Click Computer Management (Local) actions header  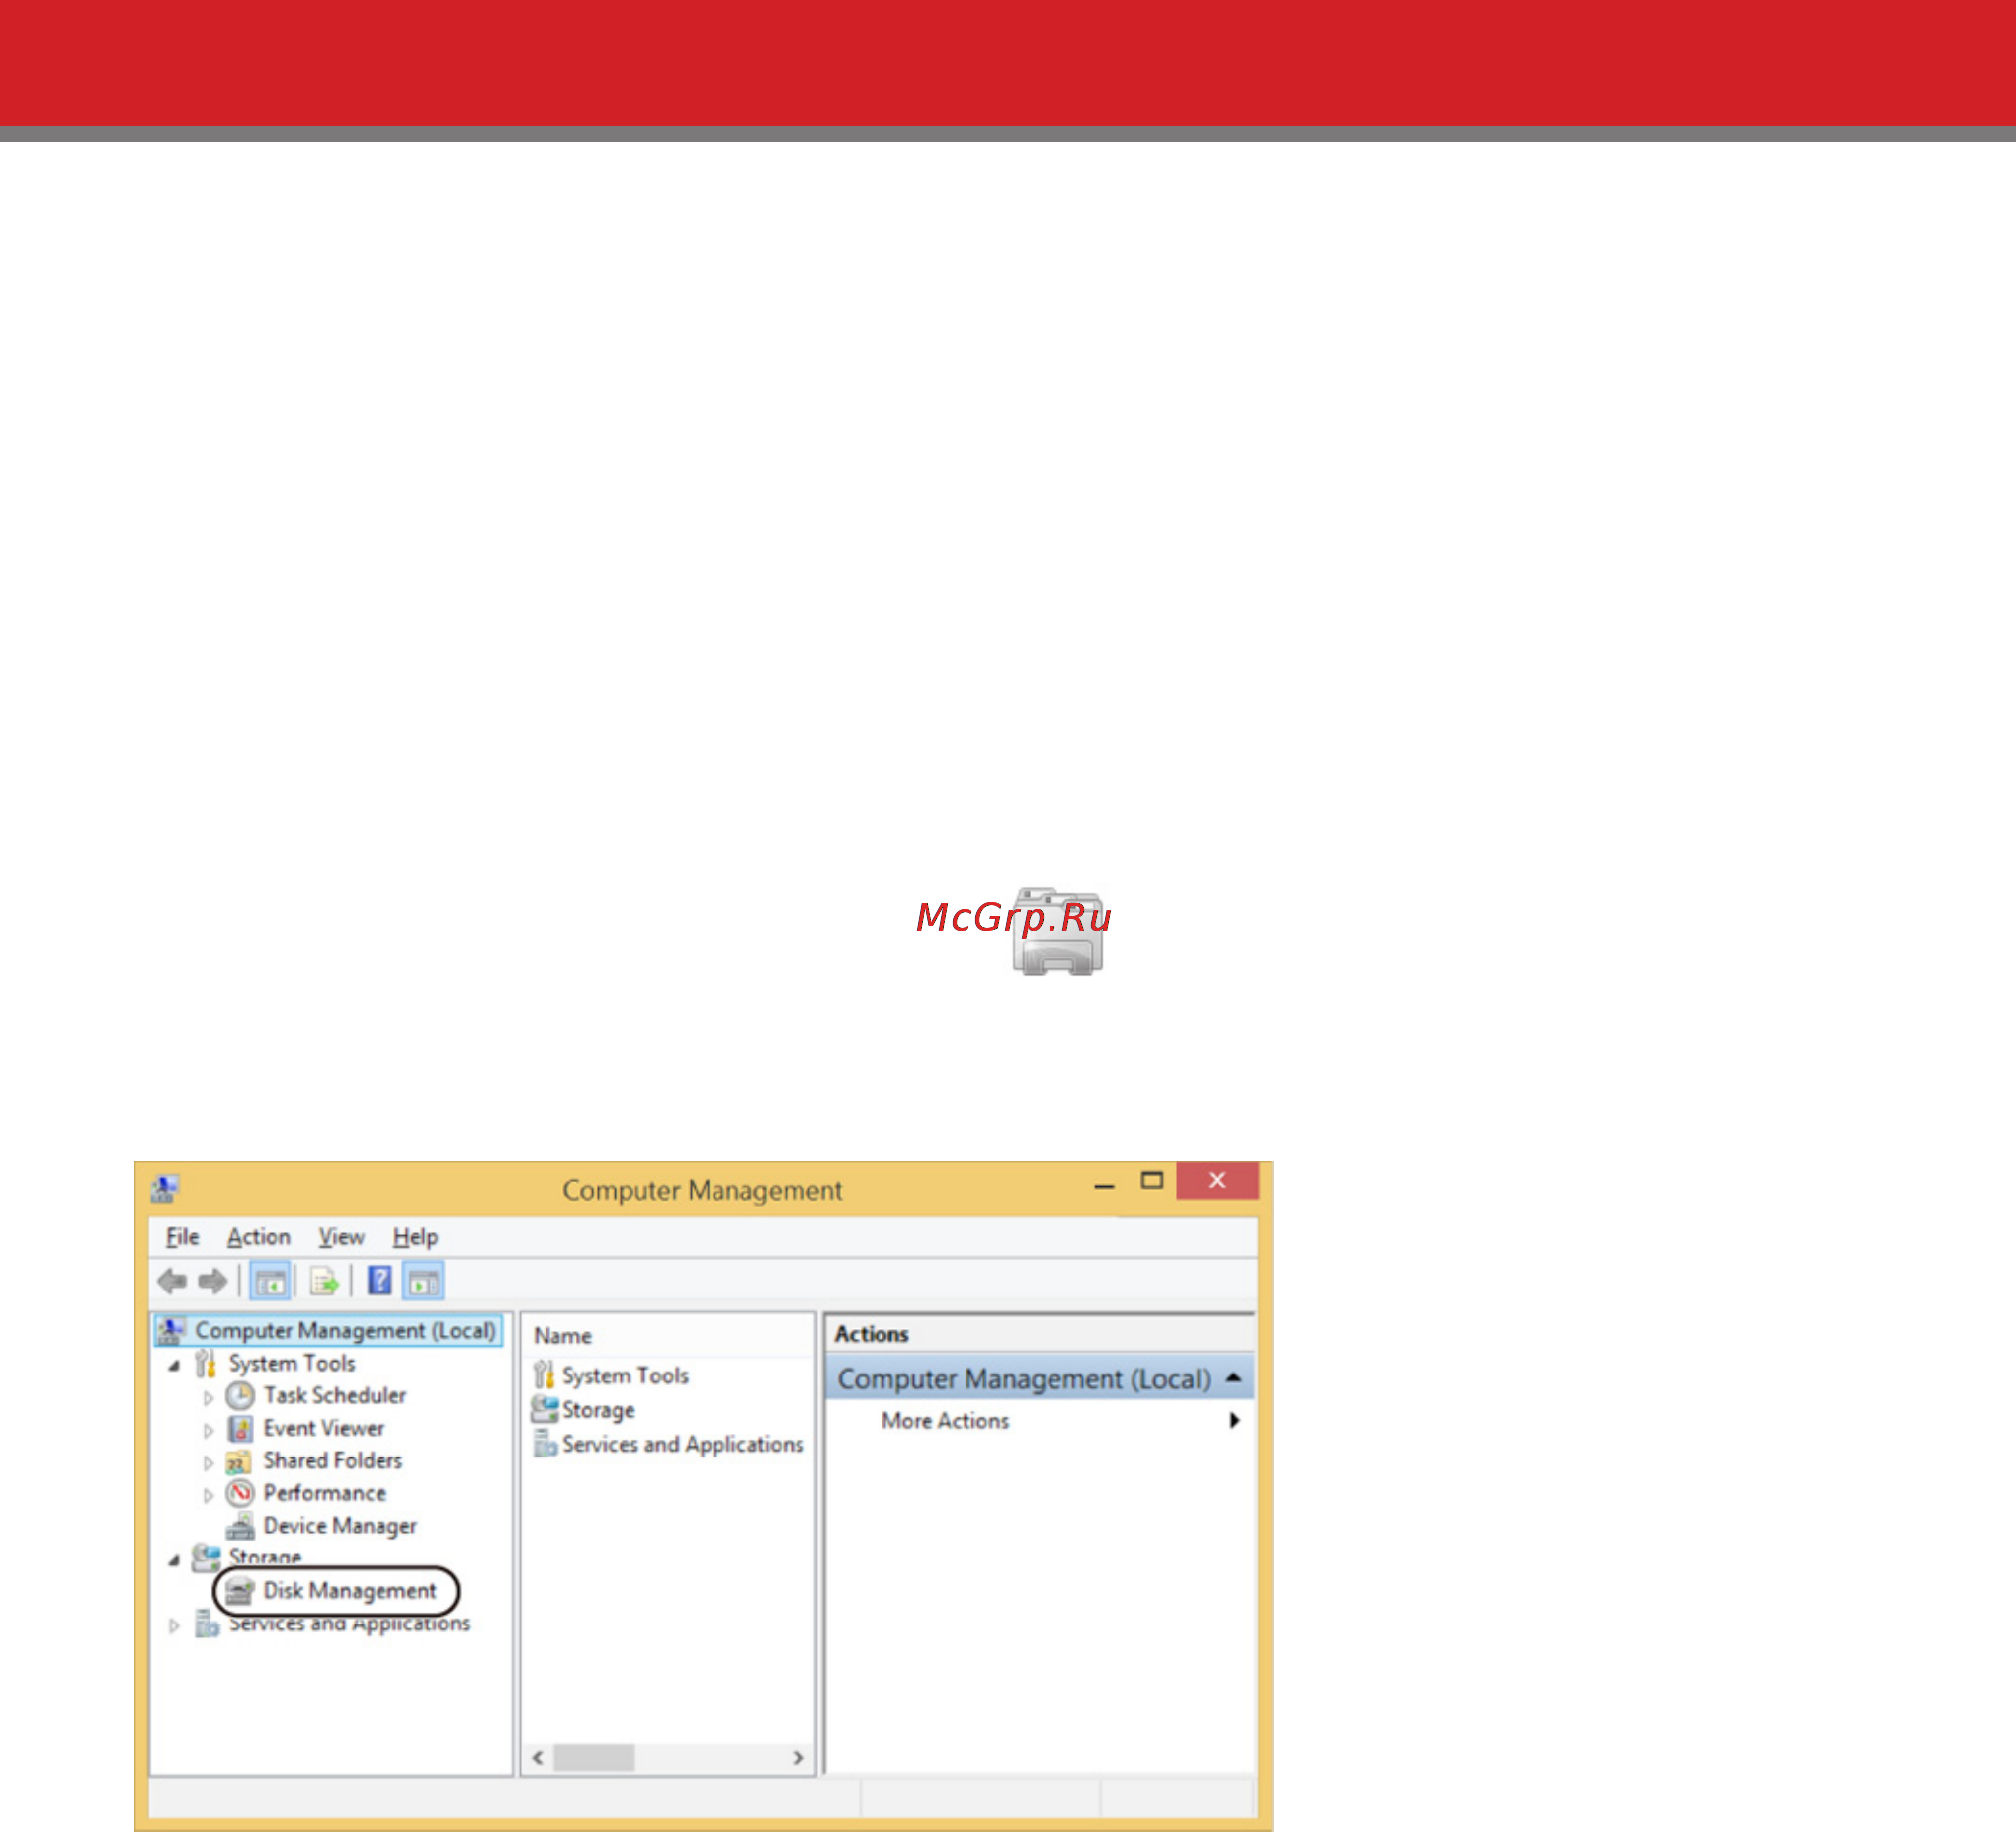tap(1040, 1378)
